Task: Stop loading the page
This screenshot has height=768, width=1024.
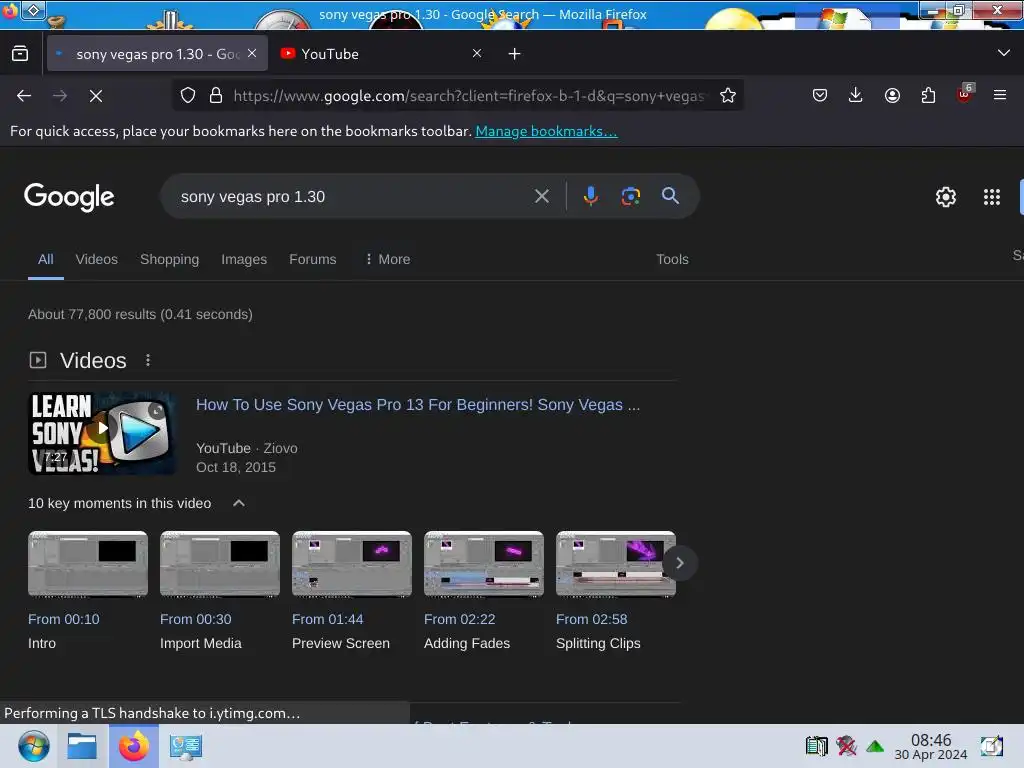Action: (x=96, y=96)
